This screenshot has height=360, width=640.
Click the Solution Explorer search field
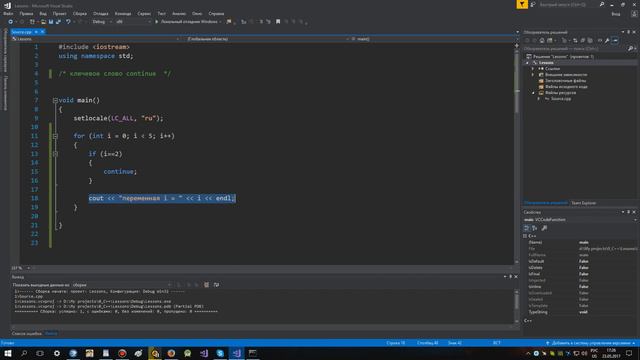click(x=579, y=49)
